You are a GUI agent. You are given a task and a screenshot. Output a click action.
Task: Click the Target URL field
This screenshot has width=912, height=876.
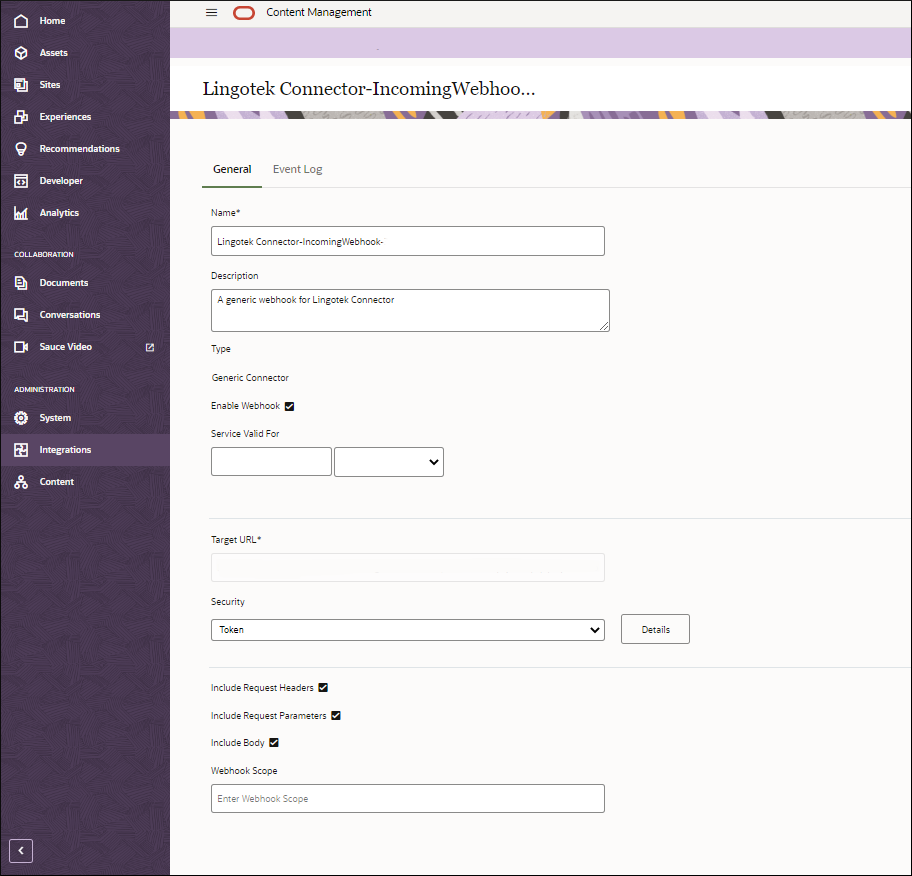408,568
